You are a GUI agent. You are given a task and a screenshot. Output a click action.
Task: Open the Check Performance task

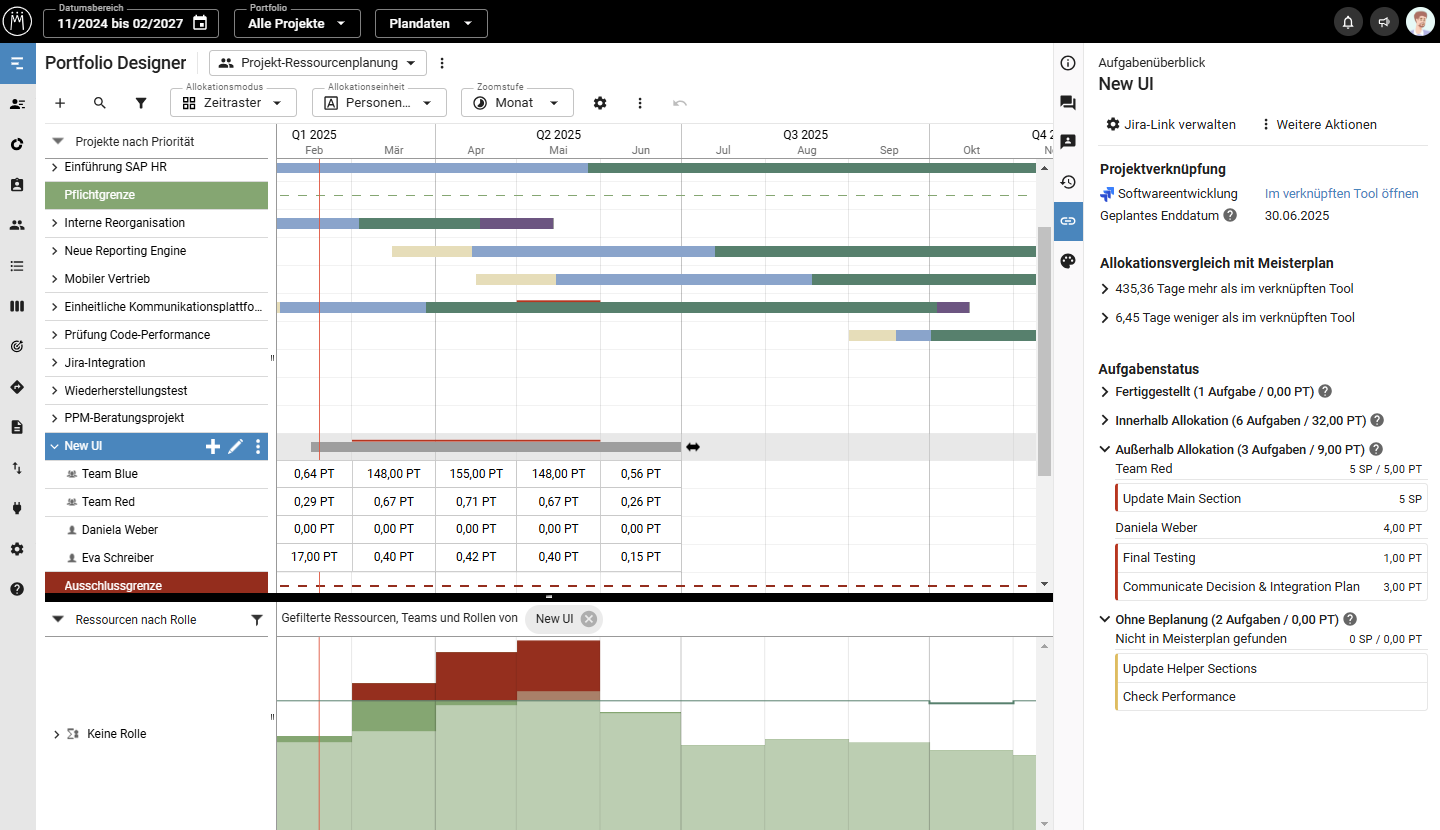[x=1272, y=697]
